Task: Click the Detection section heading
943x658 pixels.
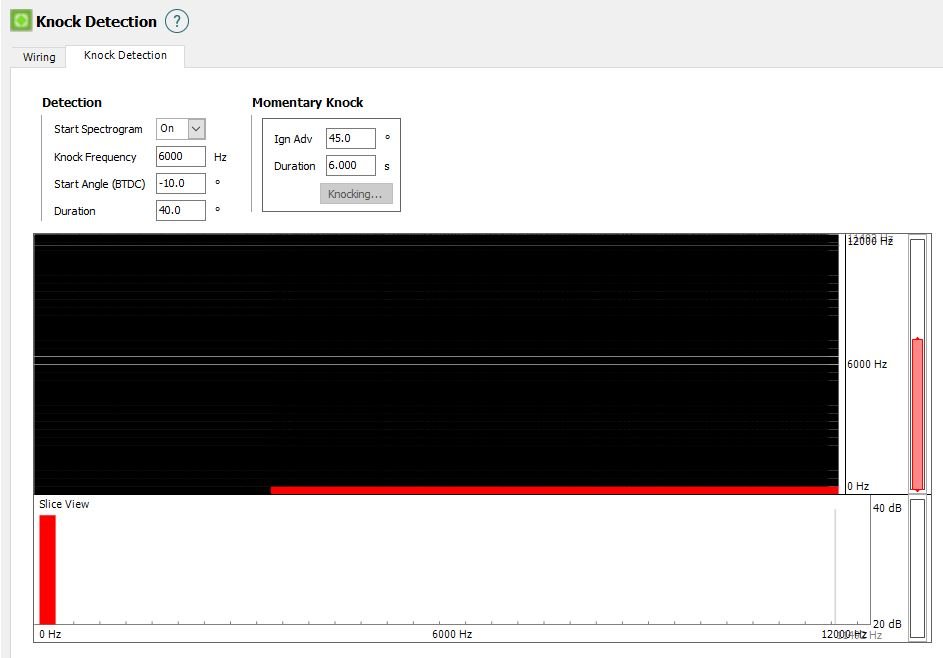Action: click(72, 102)
